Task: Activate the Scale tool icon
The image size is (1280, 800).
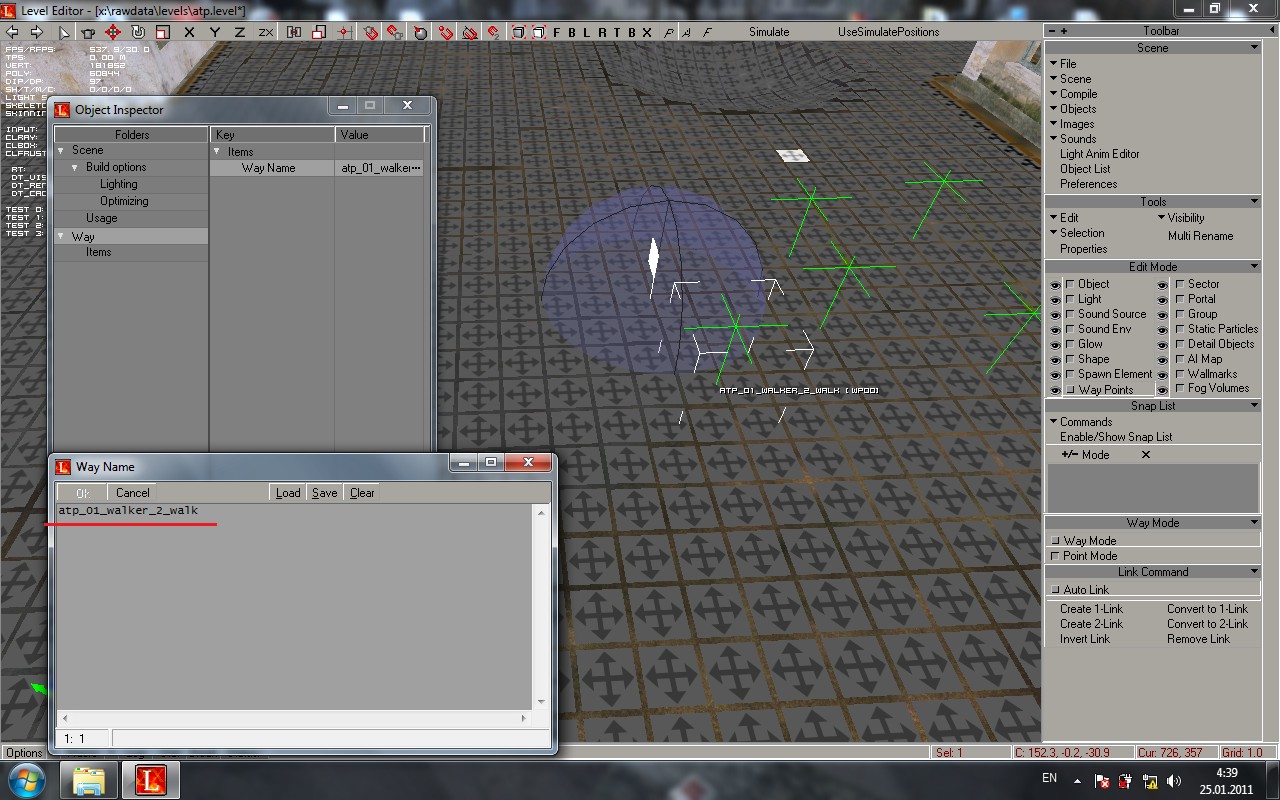Action: pos(163,32)
